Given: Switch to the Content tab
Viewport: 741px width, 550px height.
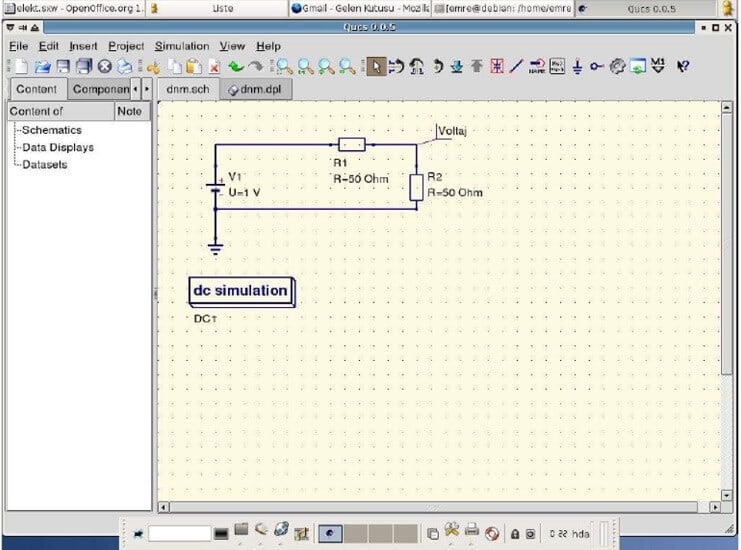Looking at the screenshot, I should [37, 89].
